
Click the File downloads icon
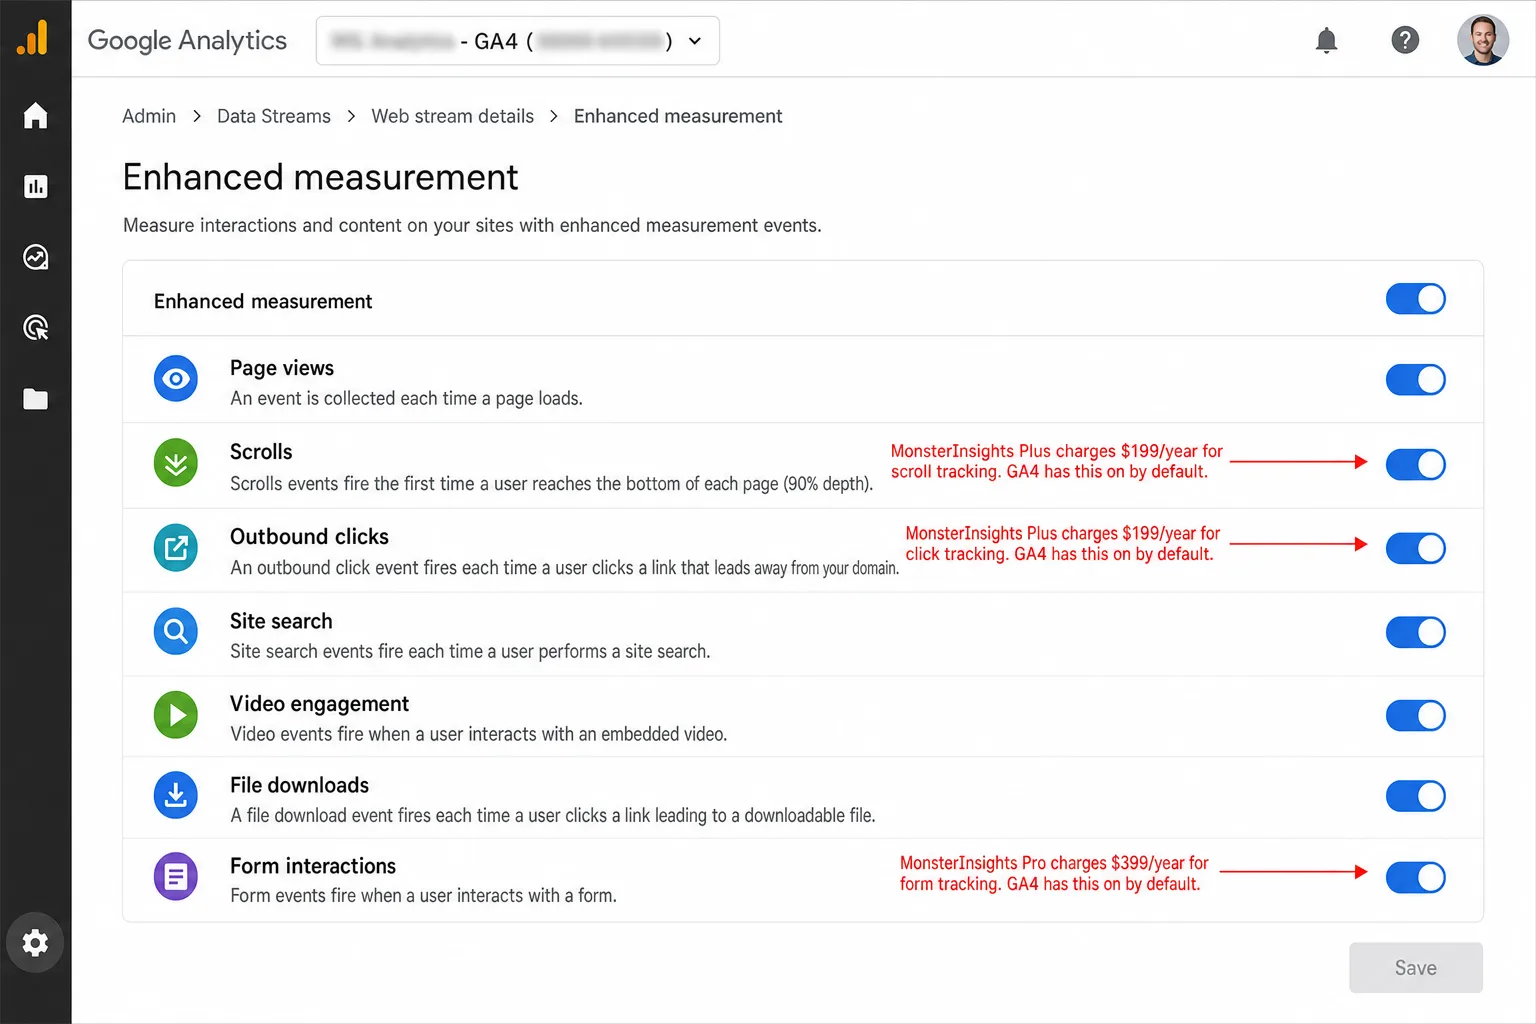[x=176, y=796]
